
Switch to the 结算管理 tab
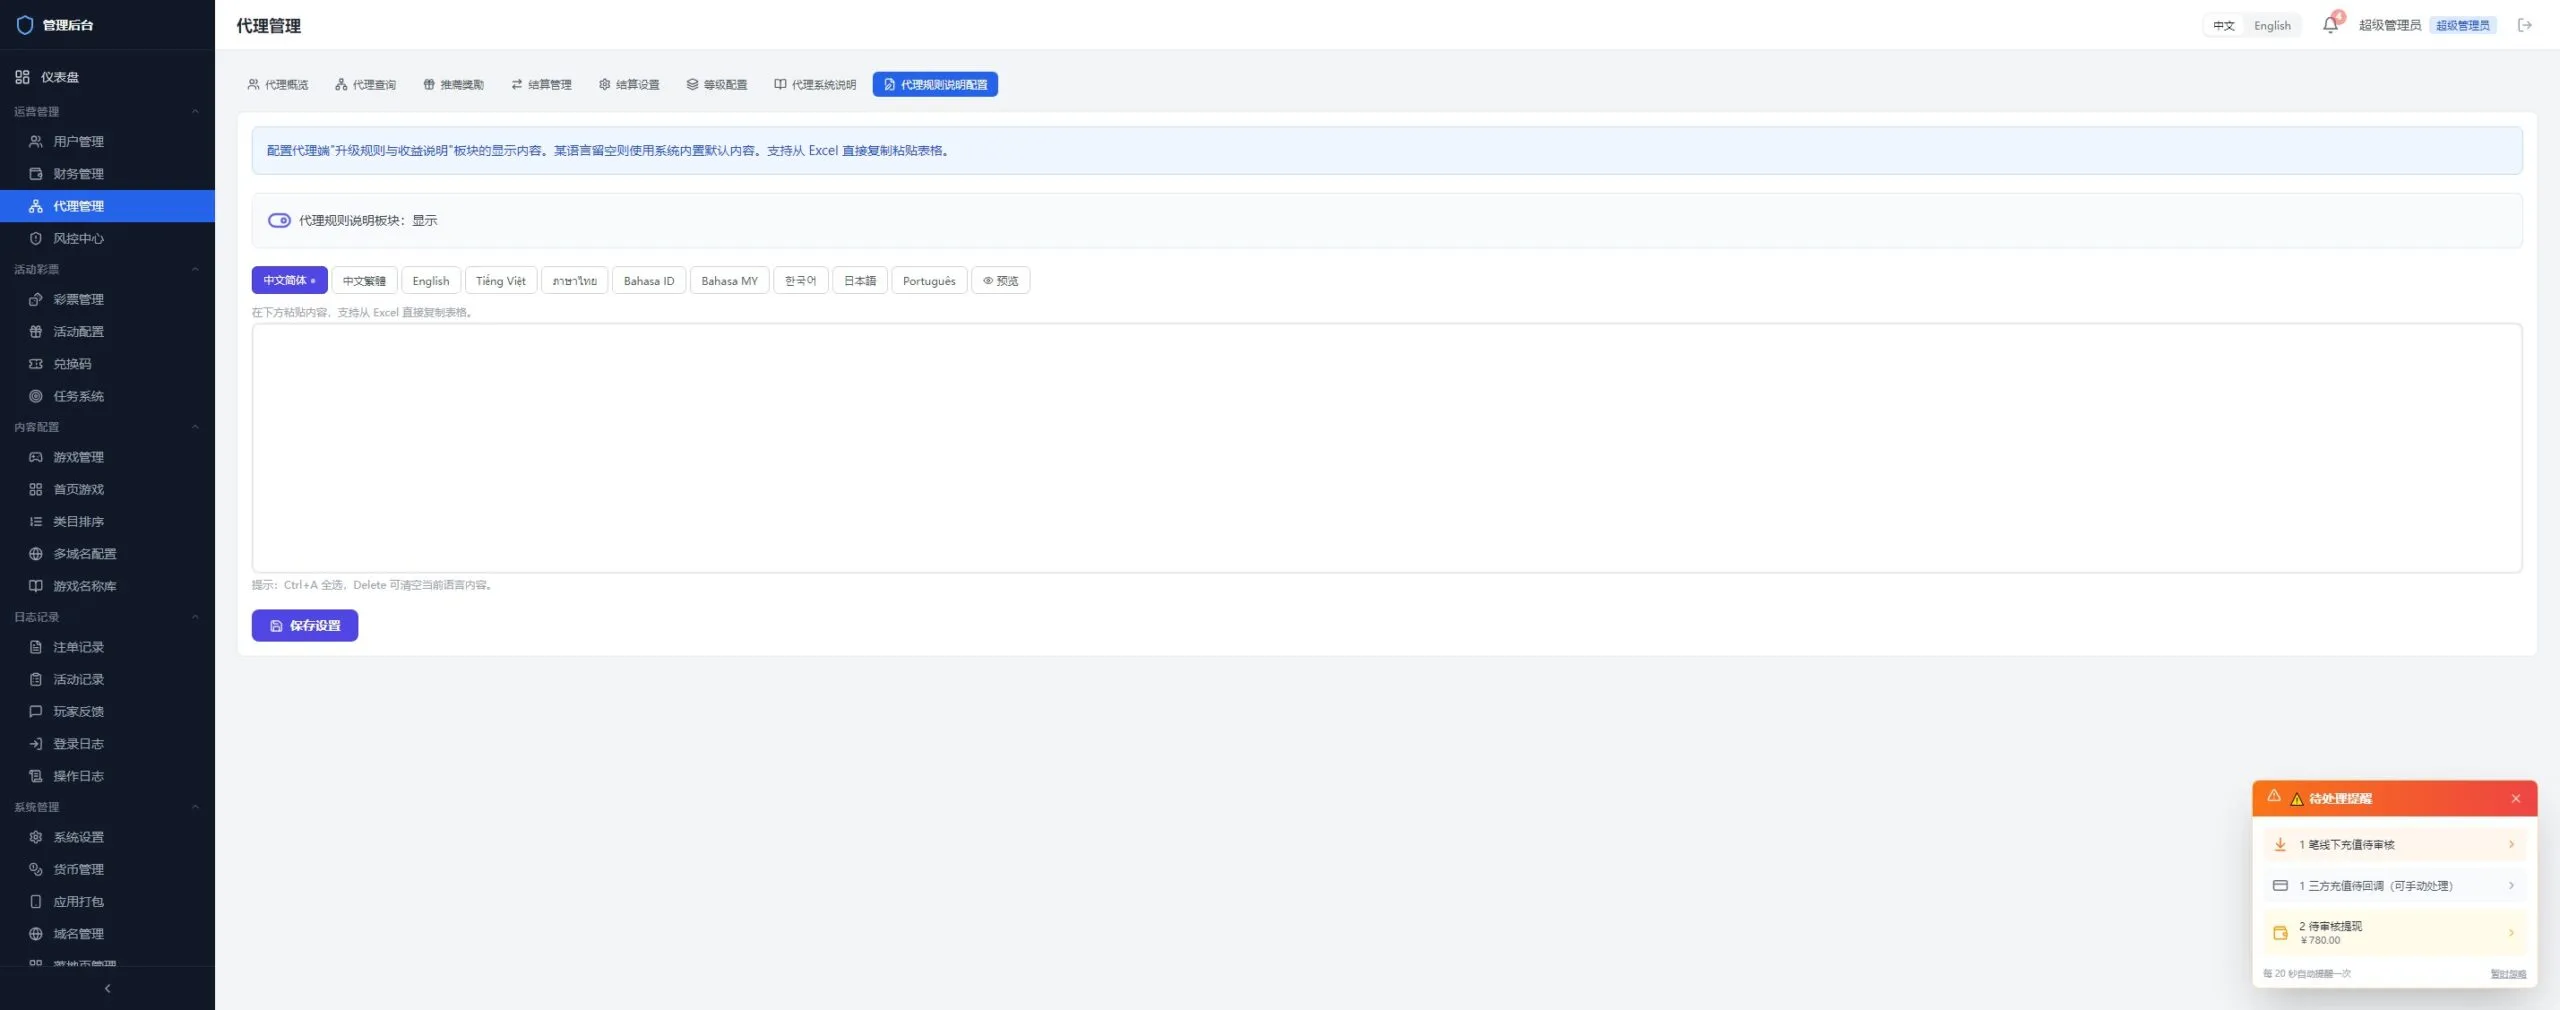pyautogui.click(x=541, y=85)
